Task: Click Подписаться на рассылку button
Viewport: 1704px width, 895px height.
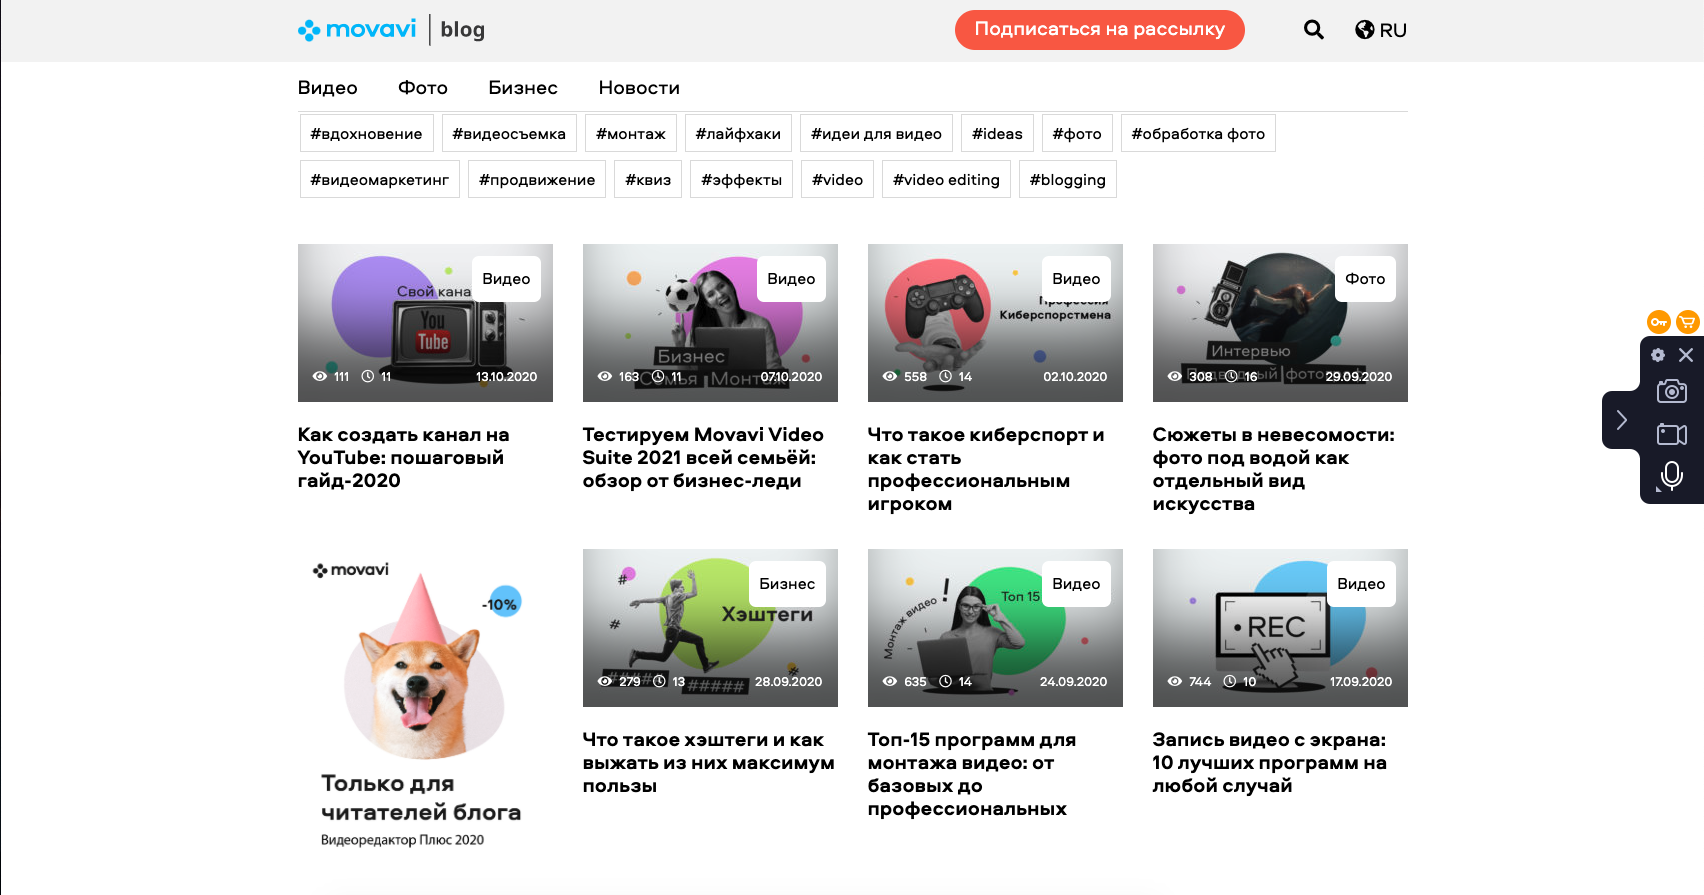Action: tap(1099, 30)
